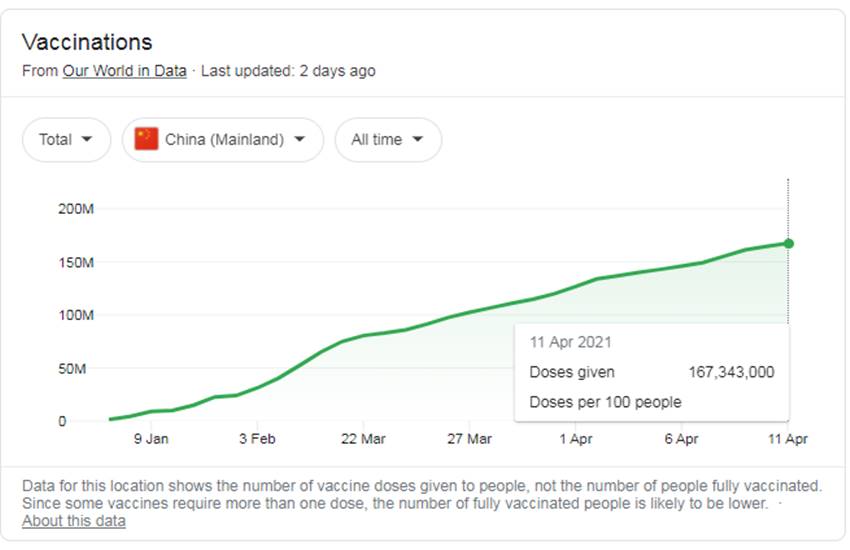The image size is (850, 550).
Task: Click the green data point on the chart
Action: tap(788, 243)
